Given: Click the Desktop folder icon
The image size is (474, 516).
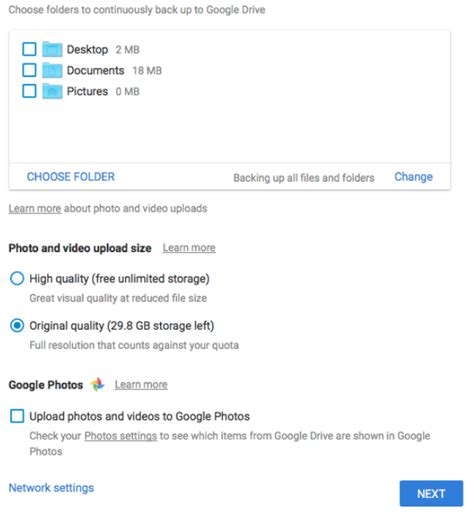Looking at the screenshot, I should click(52, 49).
